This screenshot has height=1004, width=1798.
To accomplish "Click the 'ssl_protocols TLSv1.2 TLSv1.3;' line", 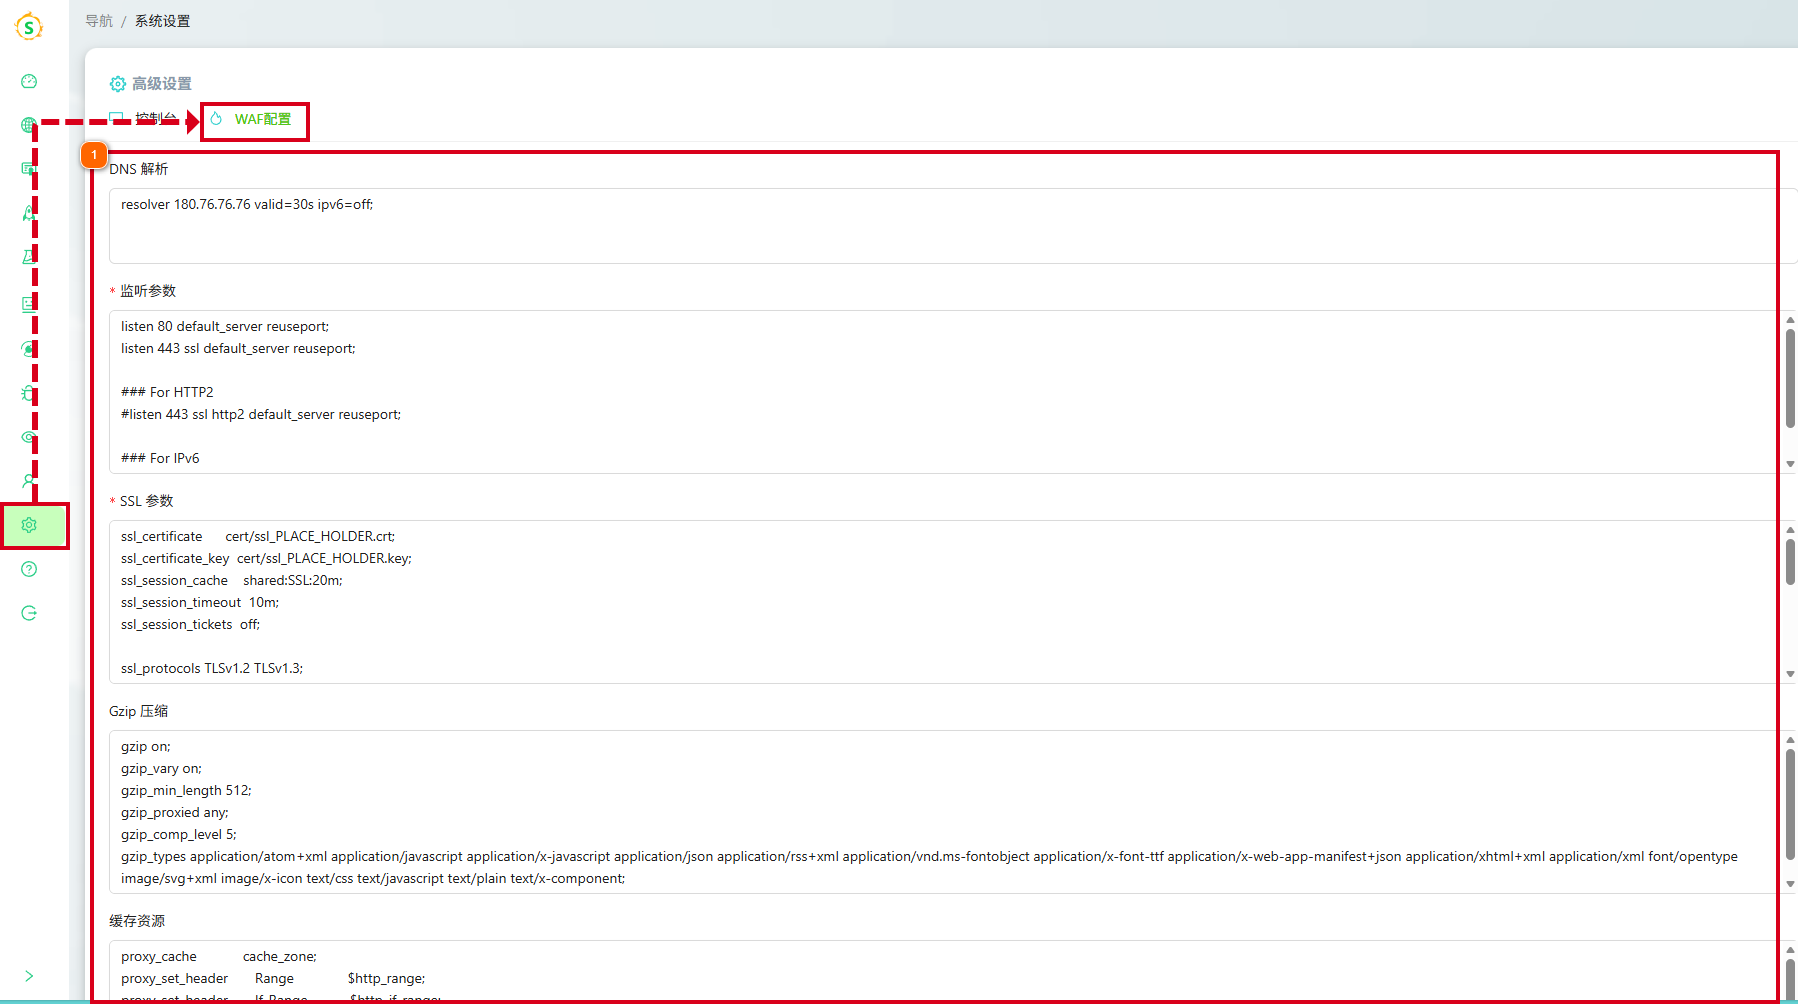I will pos(212,668).
